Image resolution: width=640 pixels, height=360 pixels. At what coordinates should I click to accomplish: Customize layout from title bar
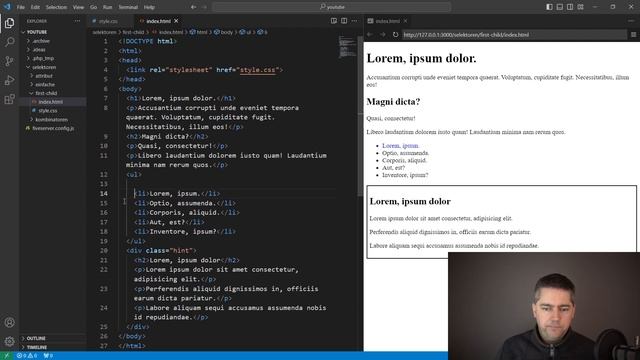pos(580,7)
